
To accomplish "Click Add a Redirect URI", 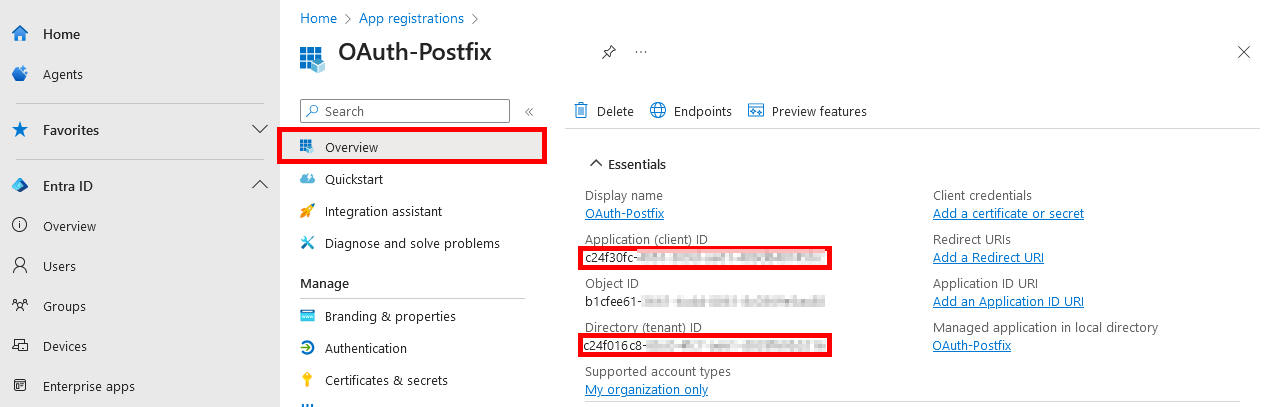I will coord(988,257).
